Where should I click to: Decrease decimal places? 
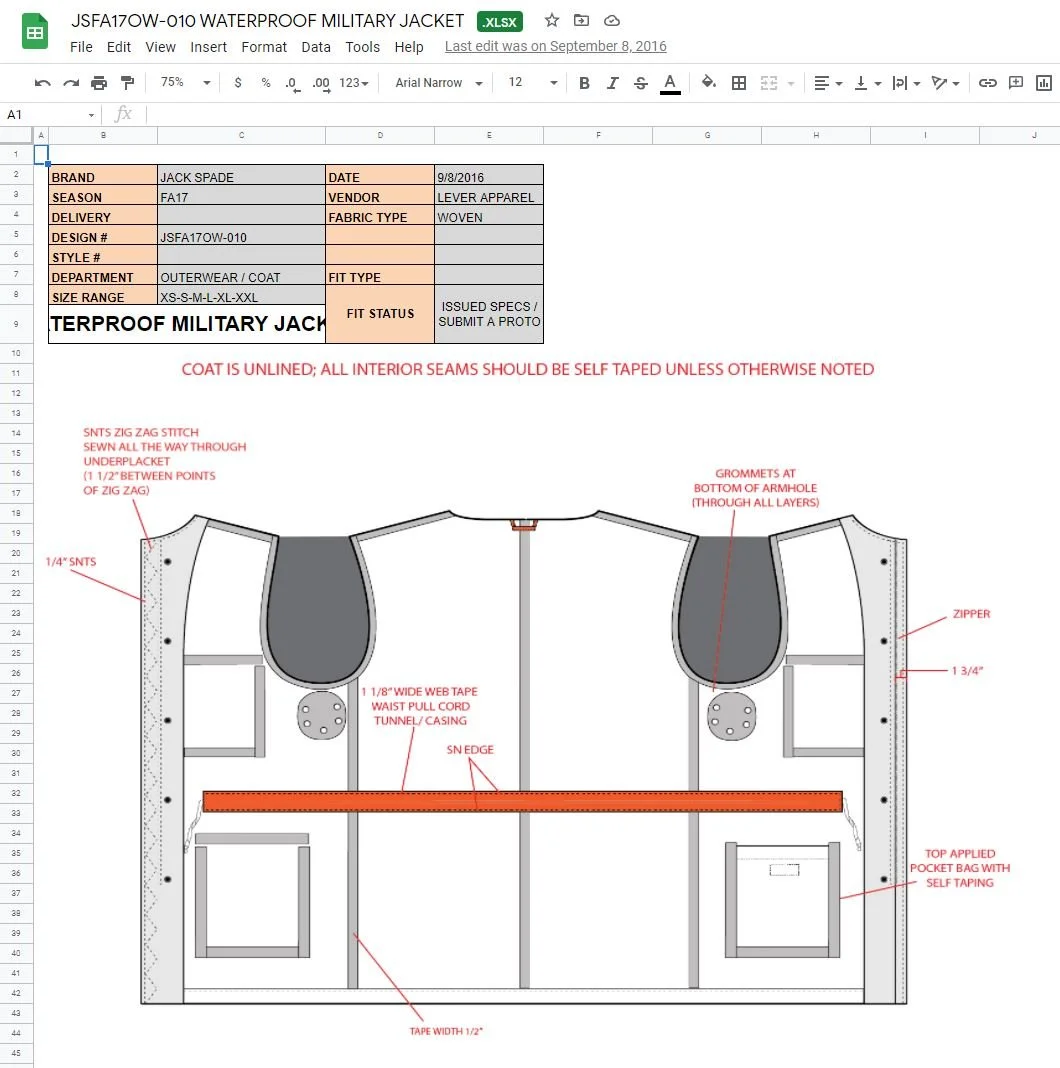[x=292, y=83]
